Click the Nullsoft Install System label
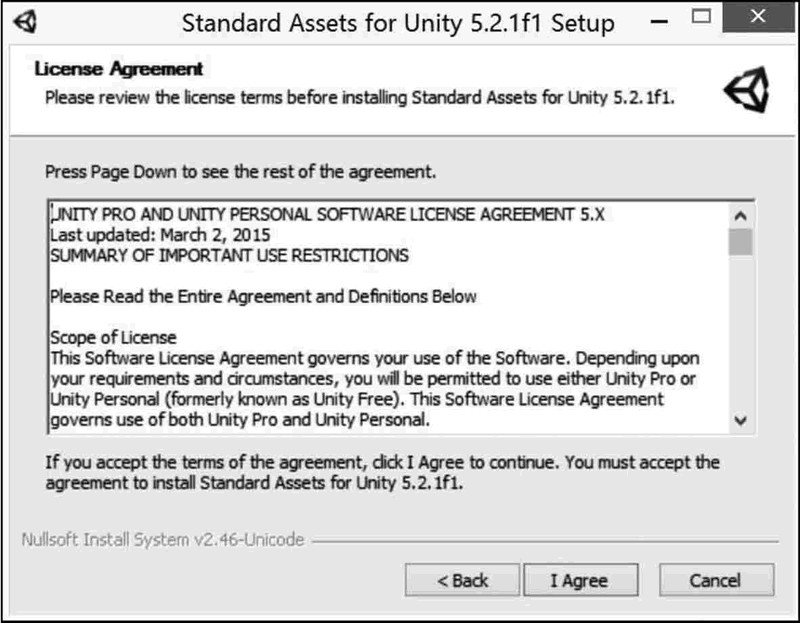This screenshot has height=623, width=800. point(162,540)
